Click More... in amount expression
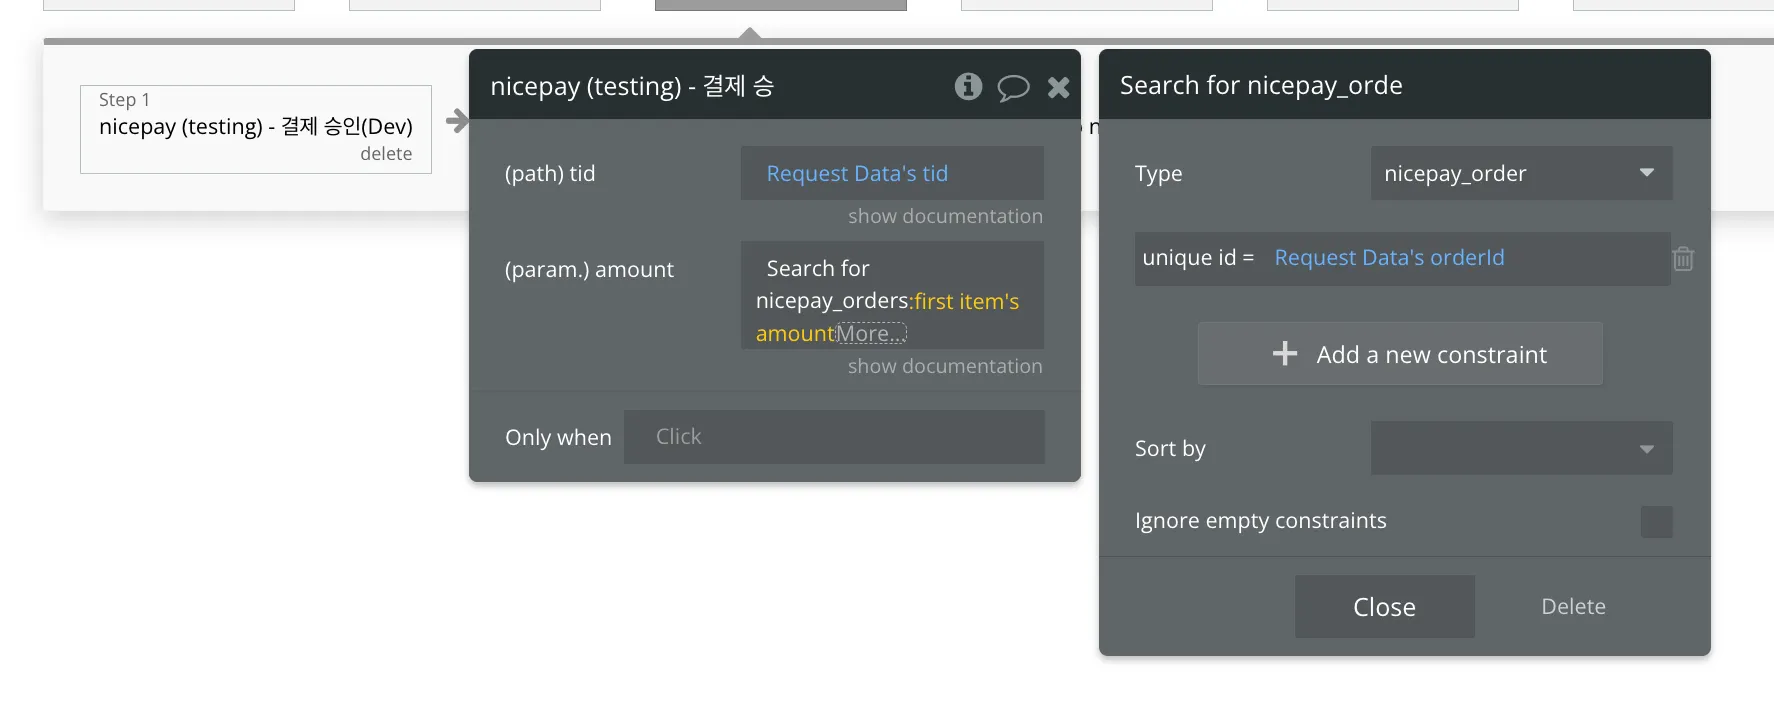 click(x=871, y=334)
